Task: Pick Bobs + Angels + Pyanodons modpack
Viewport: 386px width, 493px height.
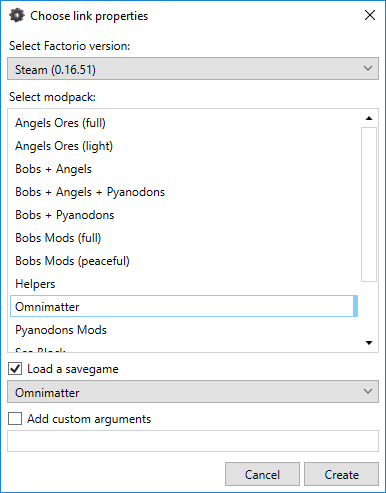Action: tap(184, 192)
